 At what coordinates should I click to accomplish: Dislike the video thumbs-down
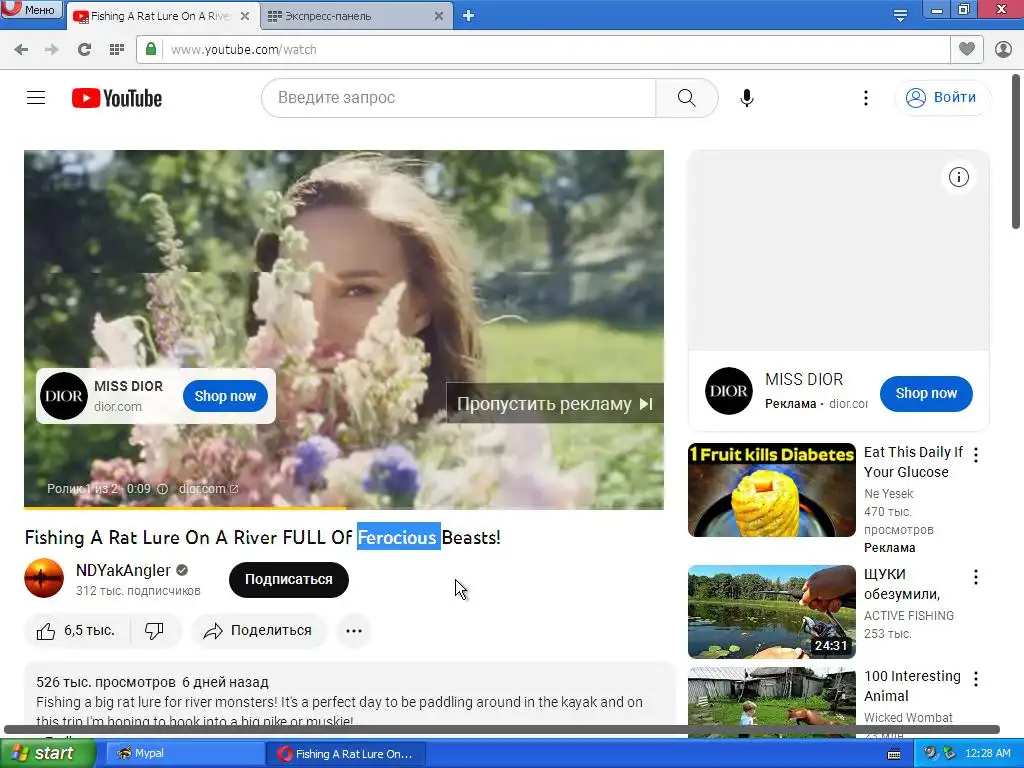(155, 631)
